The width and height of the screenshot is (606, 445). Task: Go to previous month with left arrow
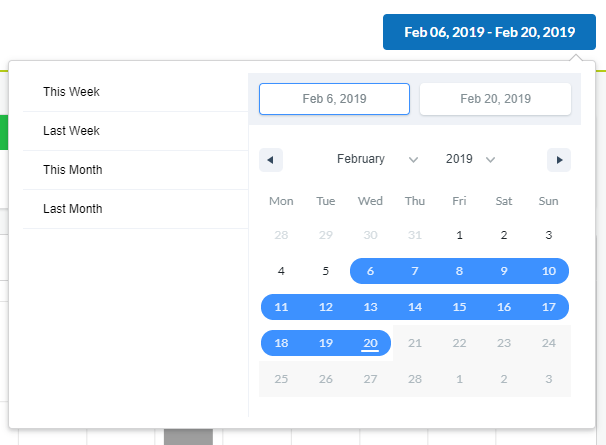point(271,160)
